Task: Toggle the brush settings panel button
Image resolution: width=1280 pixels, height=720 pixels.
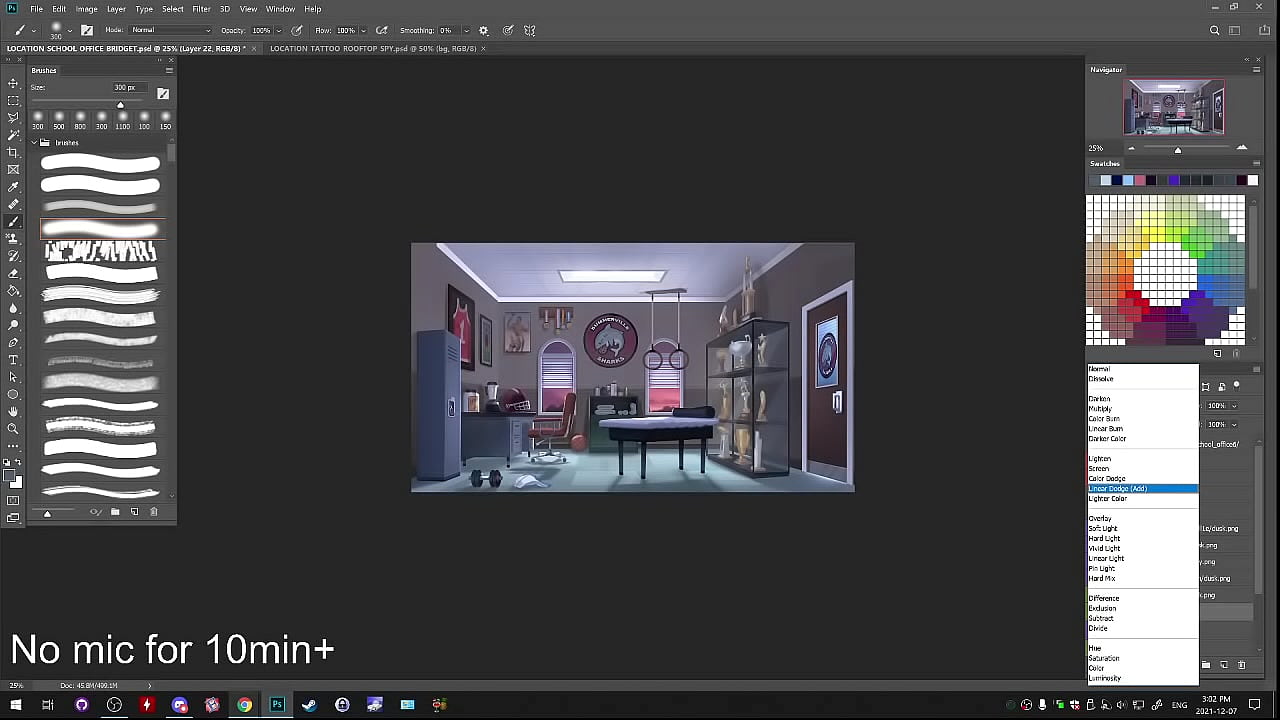Action: (87, 31)
